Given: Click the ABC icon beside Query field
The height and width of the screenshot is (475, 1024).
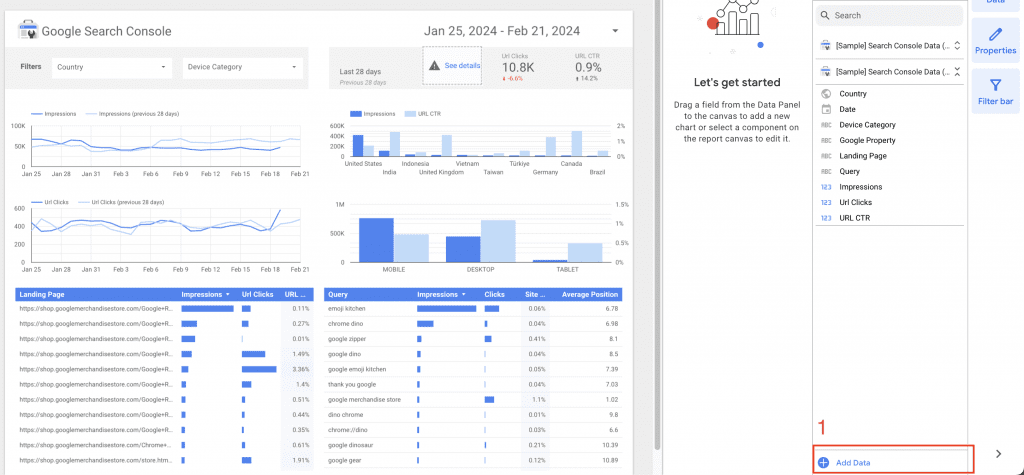Looking at the screenshot, I should point(826,172).
